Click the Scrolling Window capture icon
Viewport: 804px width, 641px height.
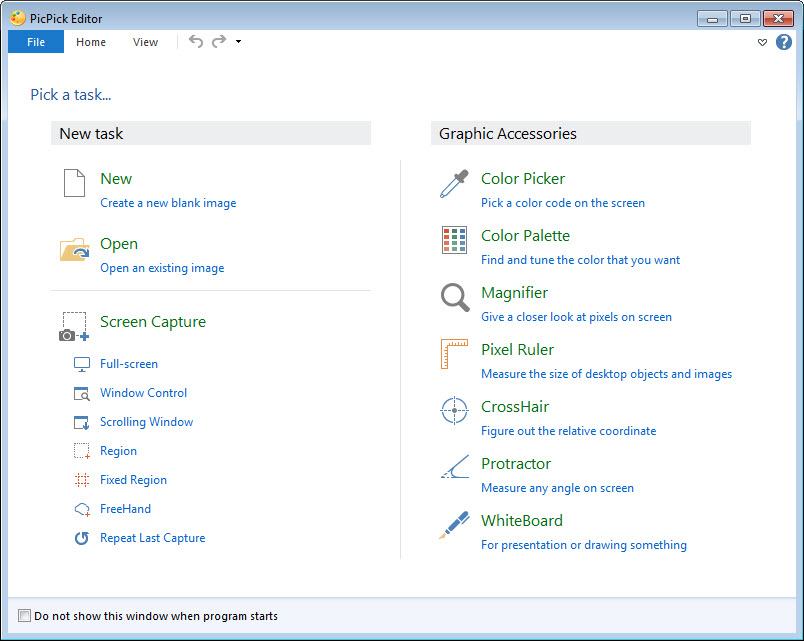point(82,423)
